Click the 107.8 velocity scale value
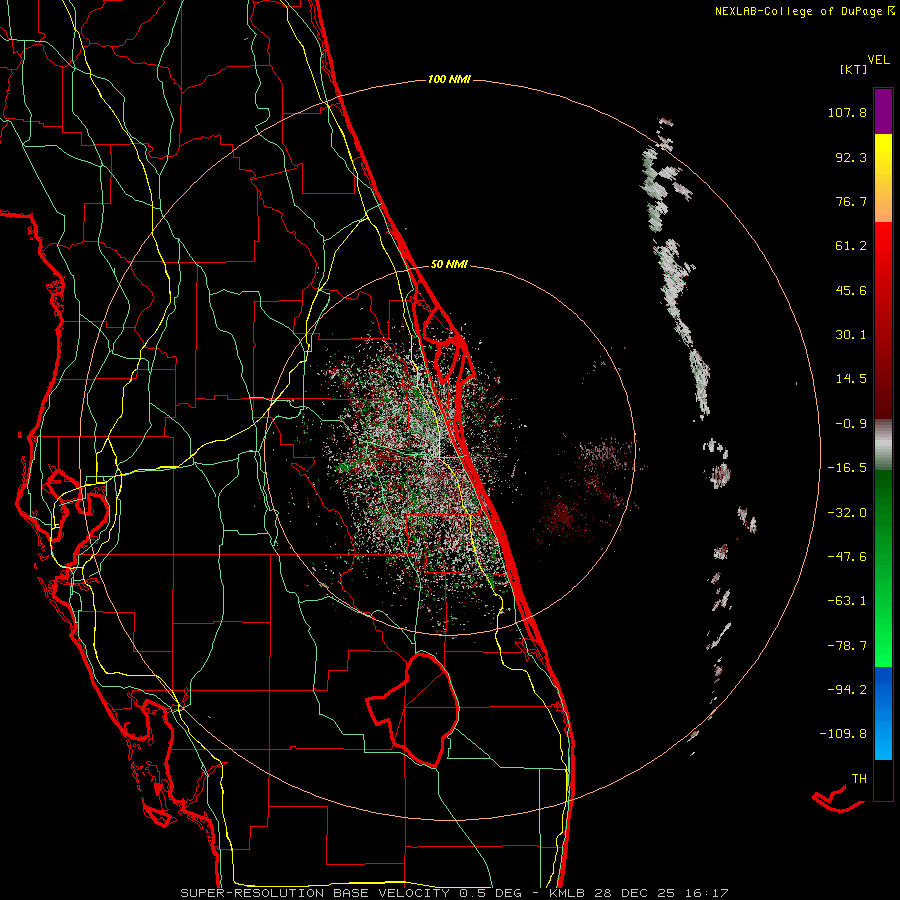 (x=847, y=112)
